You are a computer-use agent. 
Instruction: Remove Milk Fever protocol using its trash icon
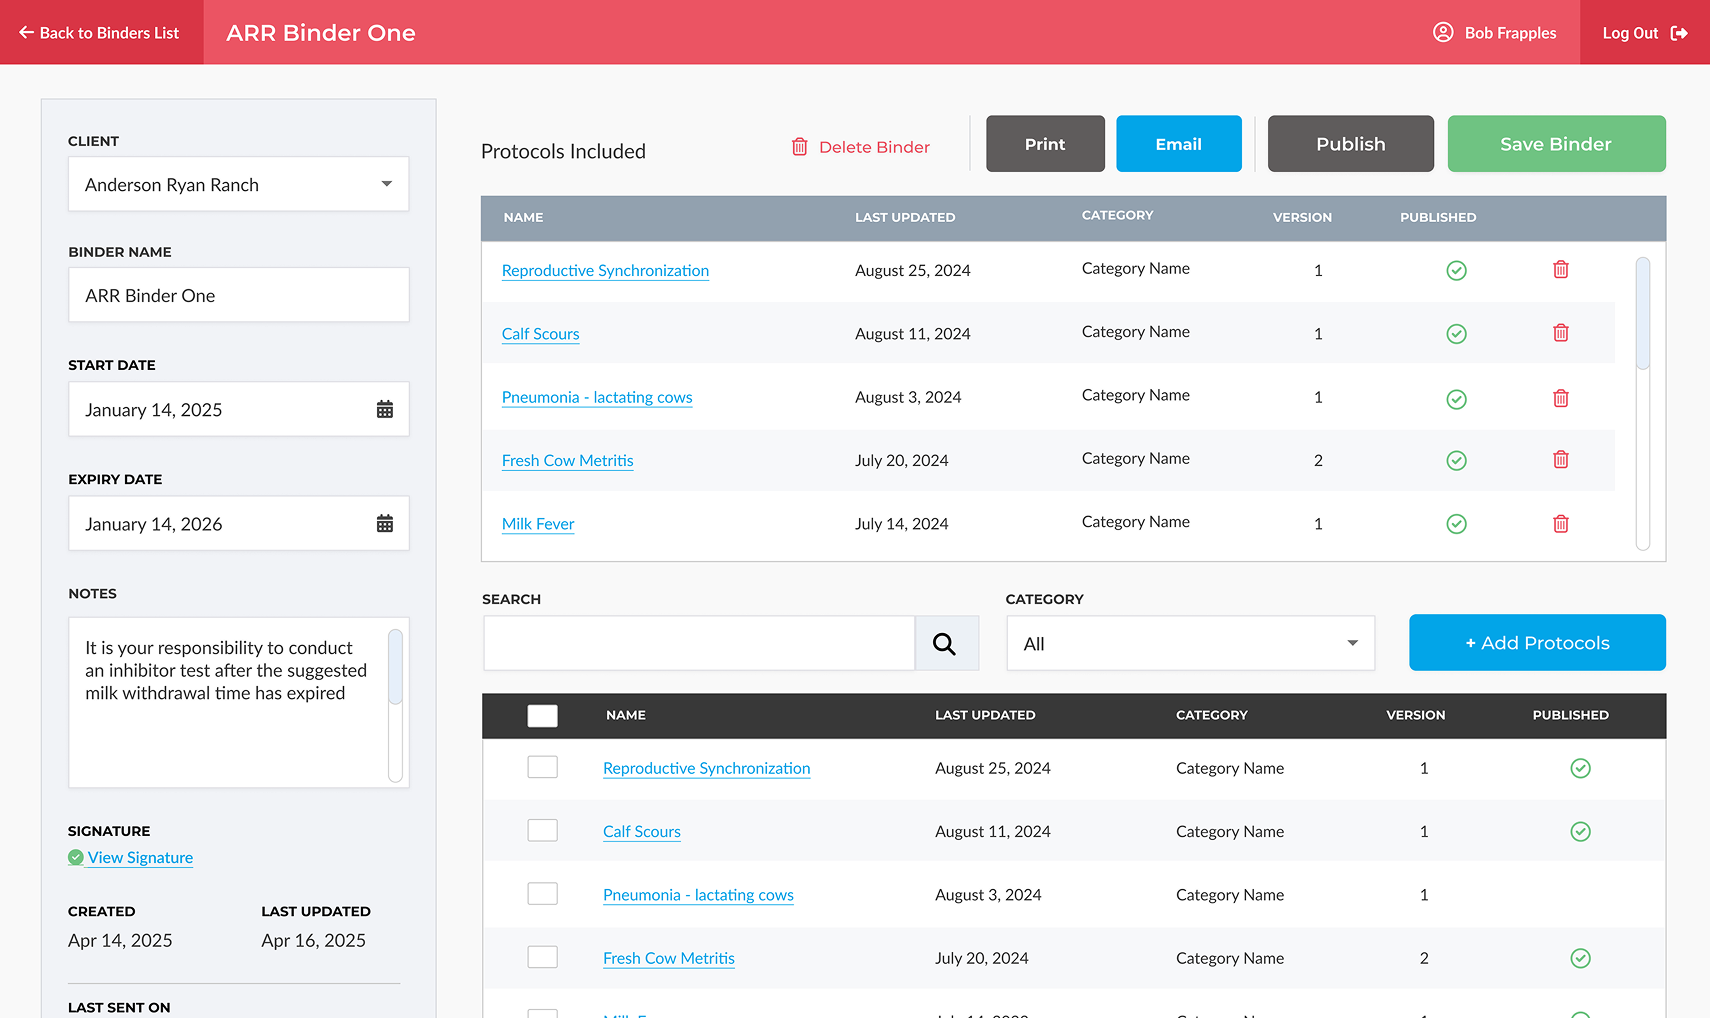[x=1560, y=524]
